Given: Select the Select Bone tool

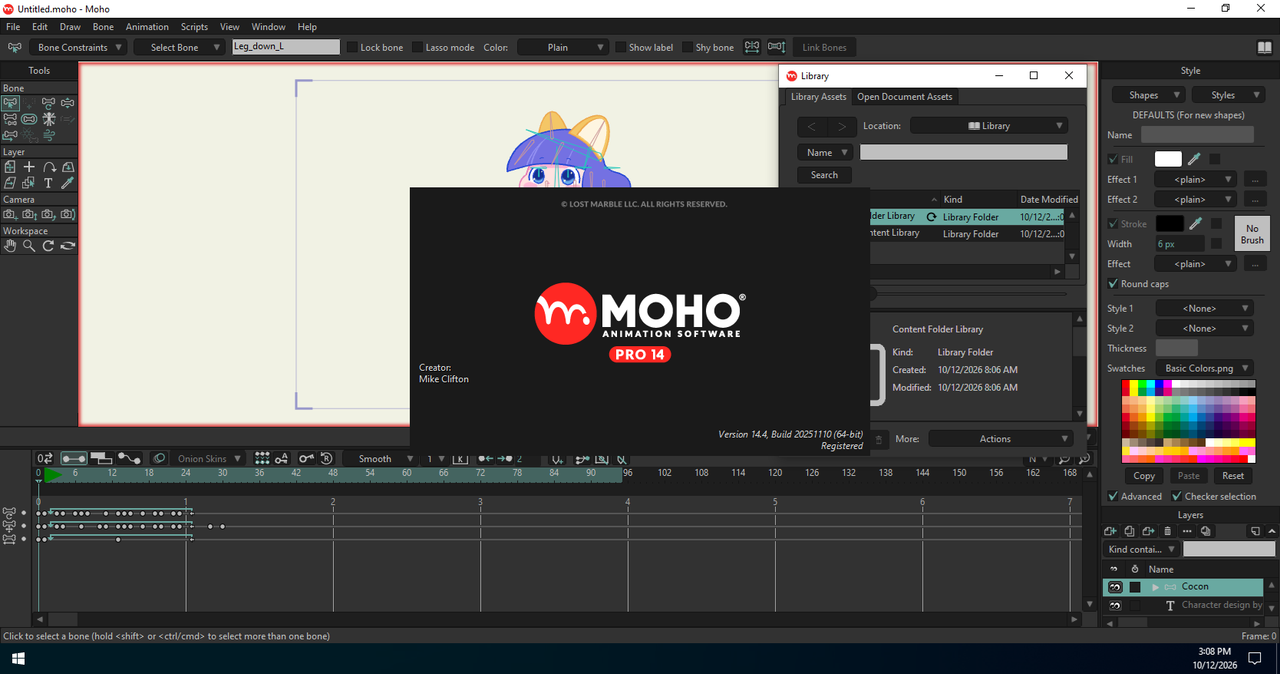Looking at the screenshot, I should tap(10, 103).
